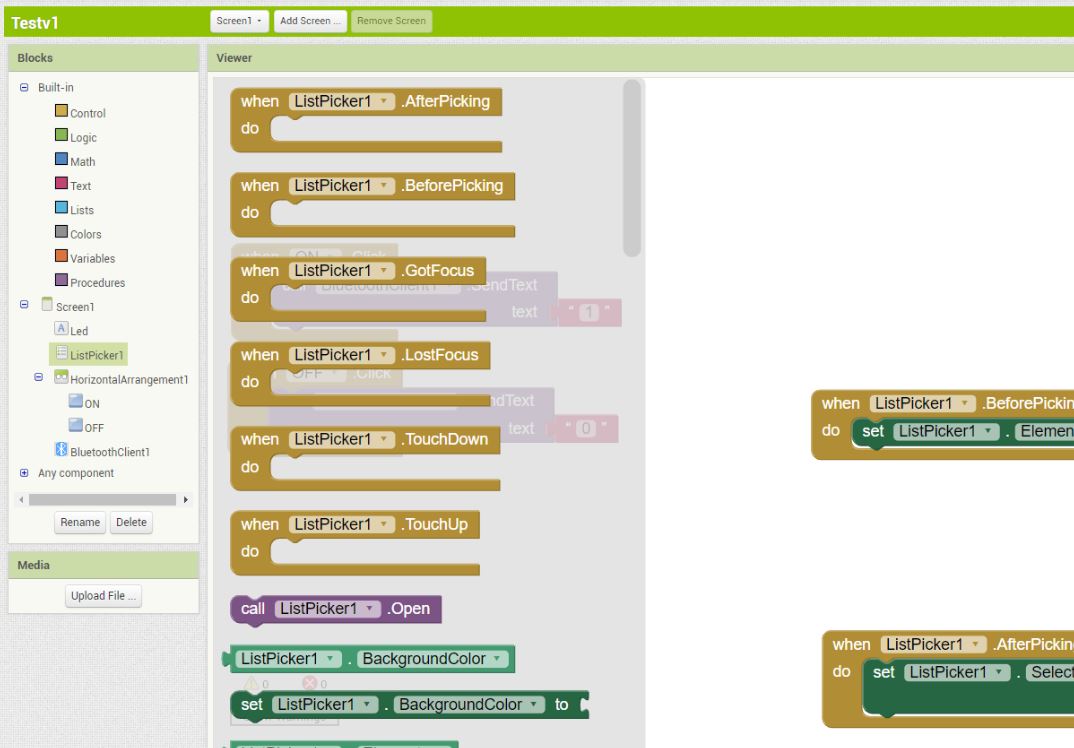Click the flyout vertical scrollbar
1074x748 pixels.
tap(632, 168)
